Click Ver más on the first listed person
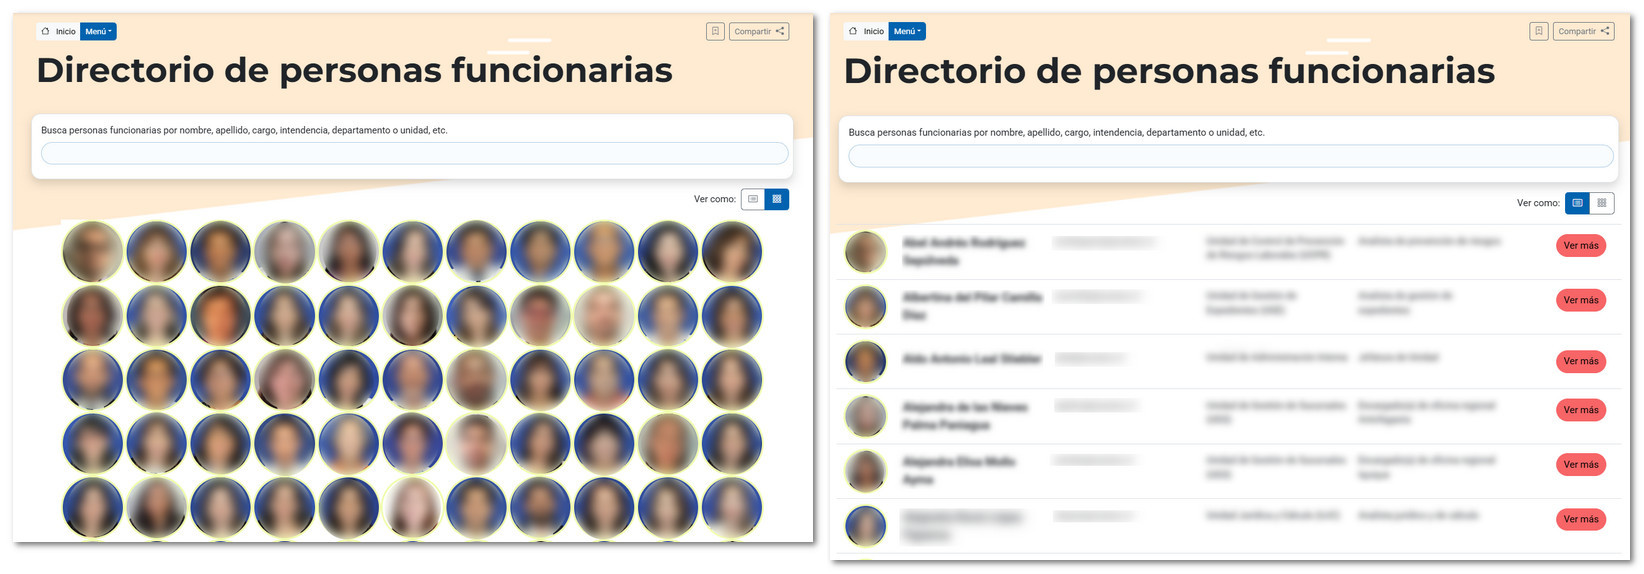 coord(1580,246)
